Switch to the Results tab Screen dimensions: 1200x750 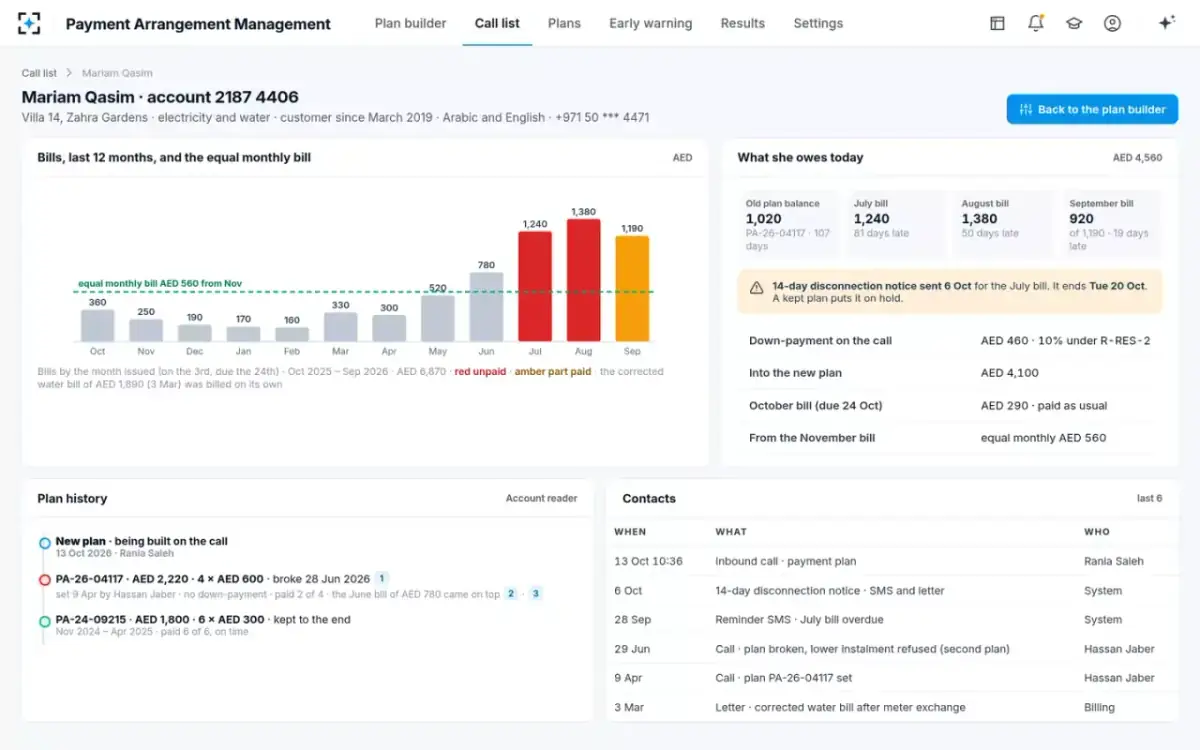point(743,23)
